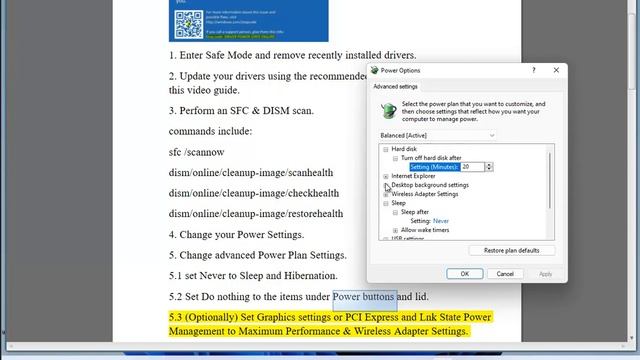Viewport: 640px width, 360px height.
Task: Expand the Wireless Adapter Settings node
Action: [386, 194]
